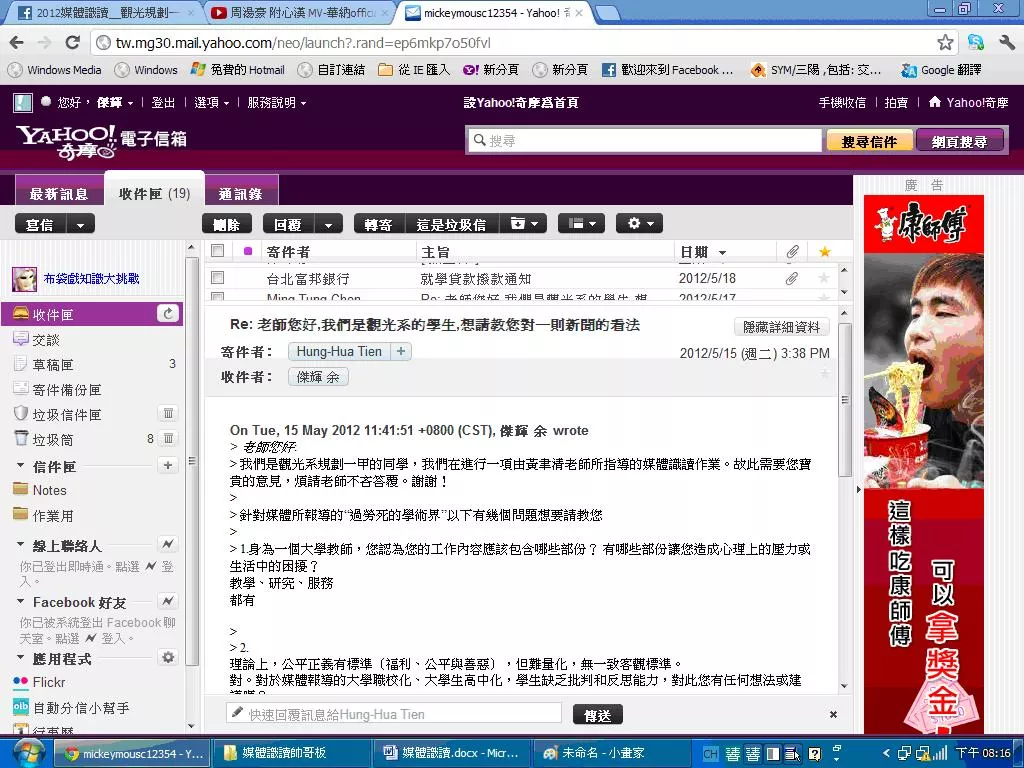Click the network signal icon in the system tray
Viewport: 1024px width, 768px height.
(939, 754)
